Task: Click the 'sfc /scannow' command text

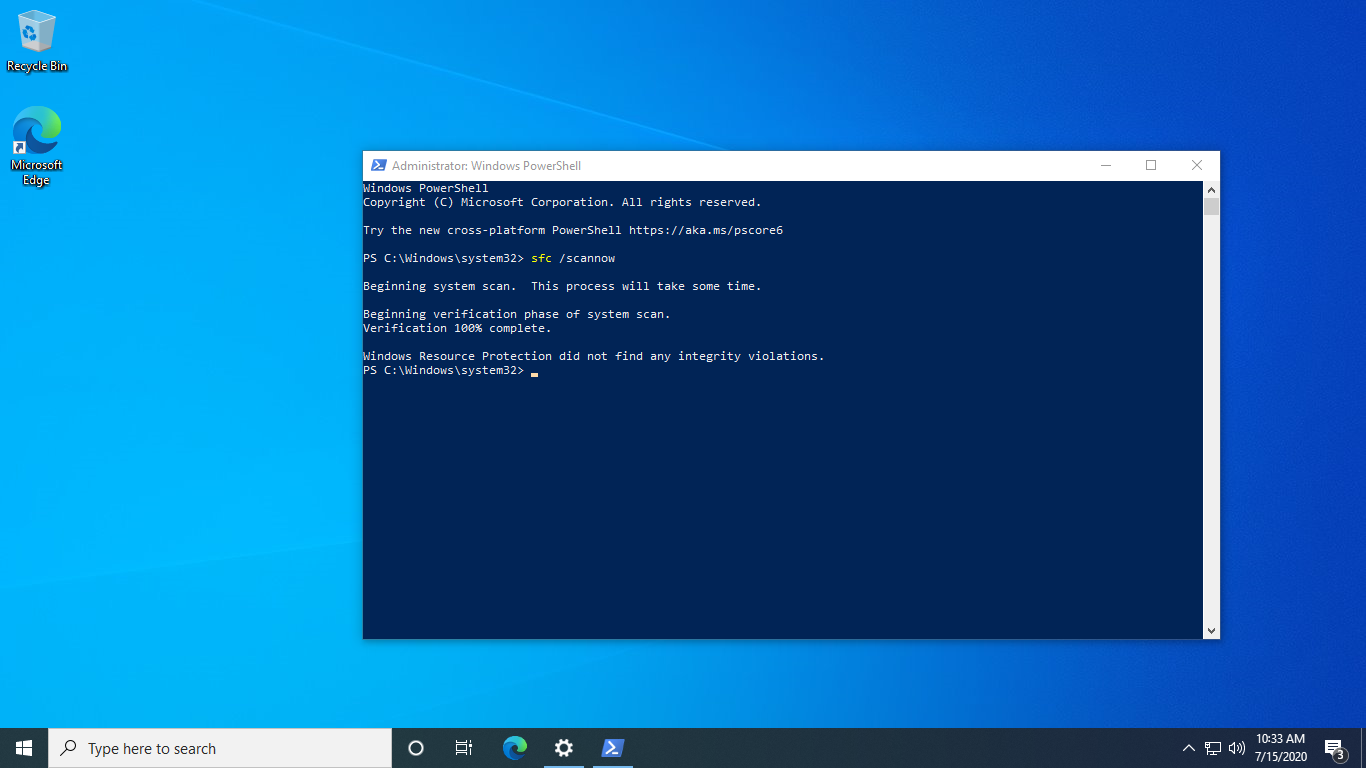Action: coord(573,258)
